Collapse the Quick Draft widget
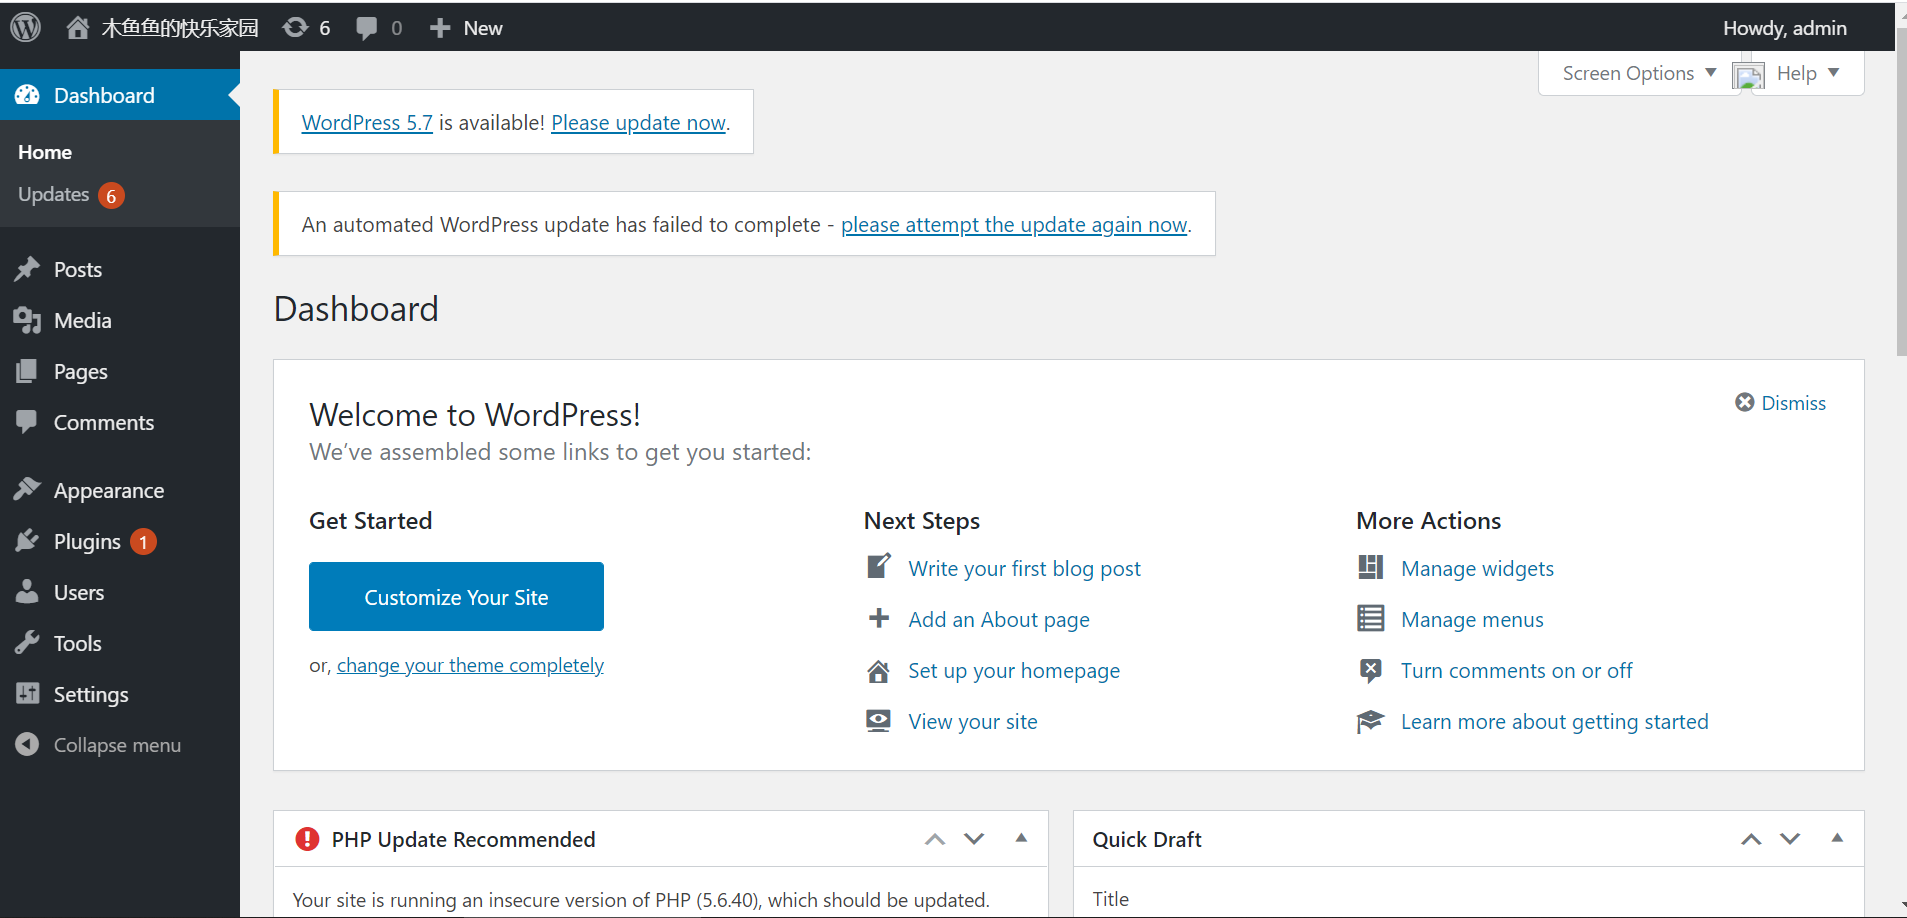1907x918 pixels. coord(1838,839)
